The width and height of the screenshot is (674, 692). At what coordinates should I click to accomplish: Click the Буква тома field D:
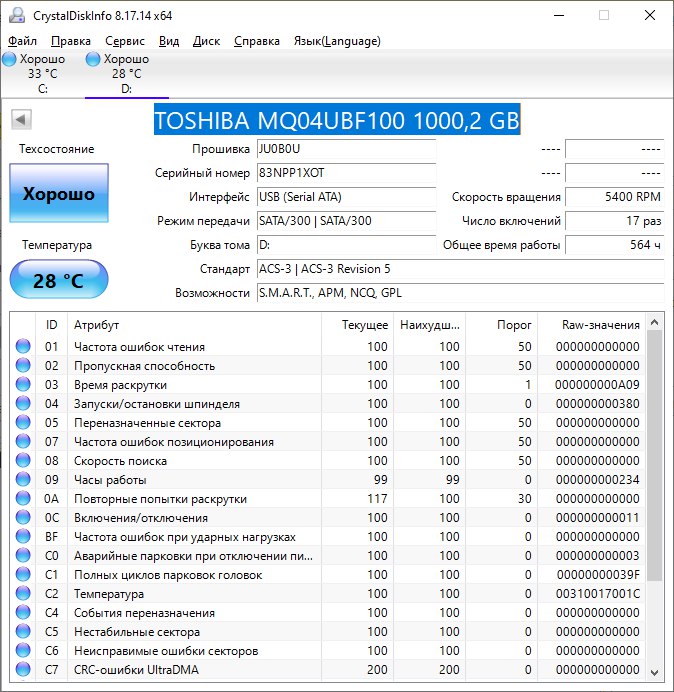346,244
